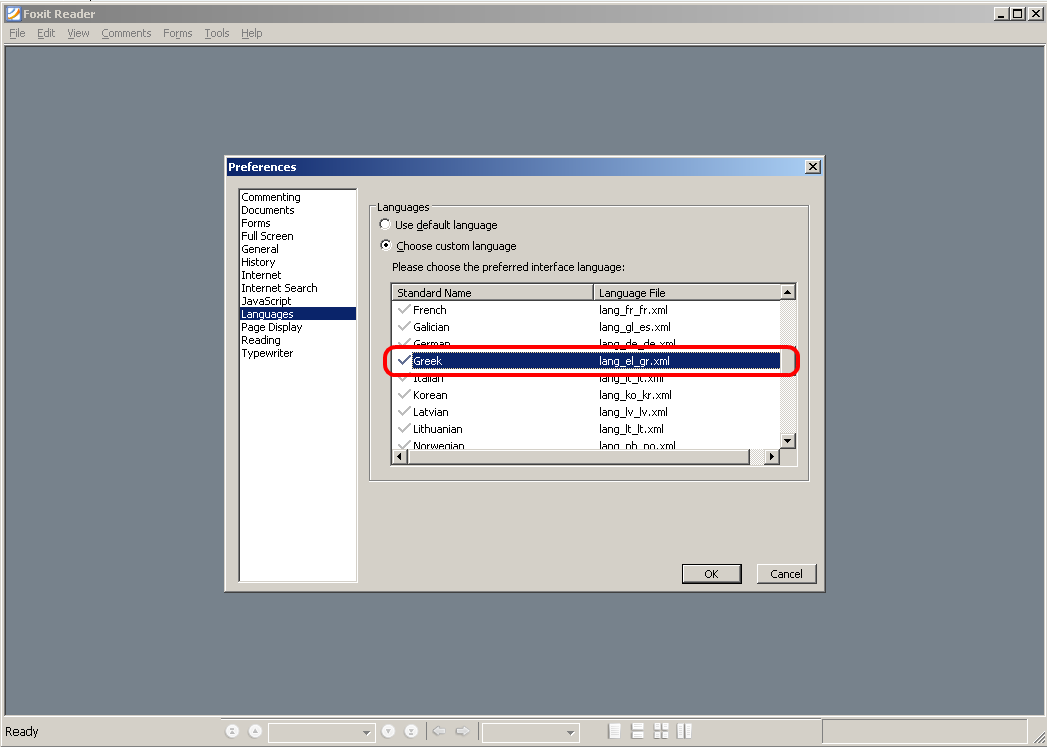This screenshot has width=1047, height=747.
Task: Select Facing pages layout icon
Action: coord(661,731)
